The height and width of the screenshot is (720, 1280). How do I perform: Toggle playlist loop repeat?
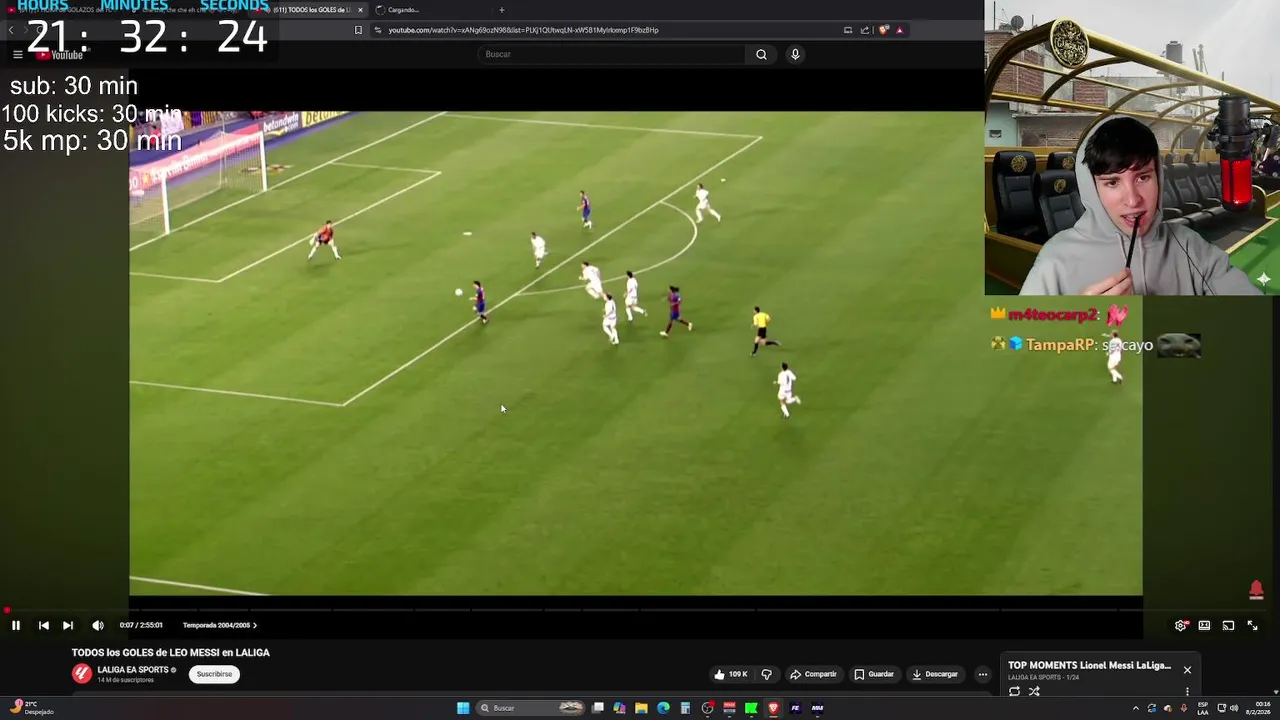(x=1014, y=691)
